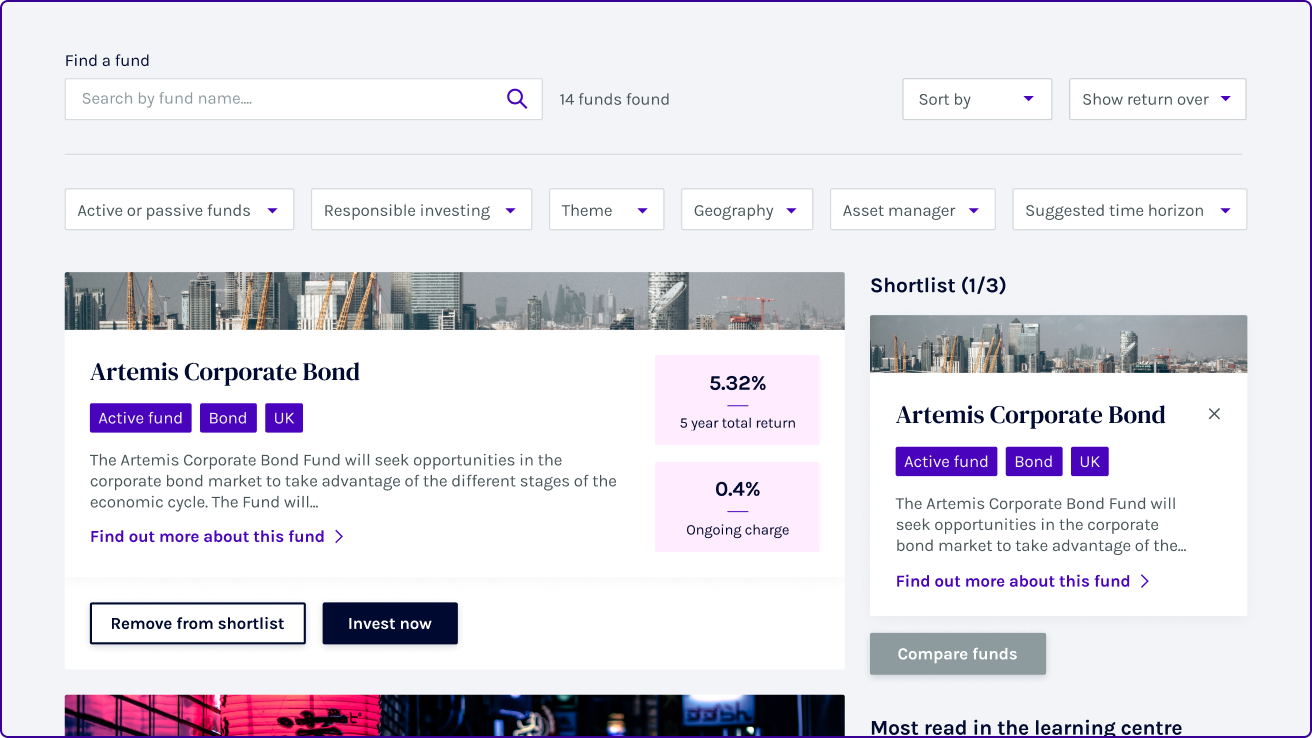Click the Invest now button
1312x738 pixels.
[390, 623]
